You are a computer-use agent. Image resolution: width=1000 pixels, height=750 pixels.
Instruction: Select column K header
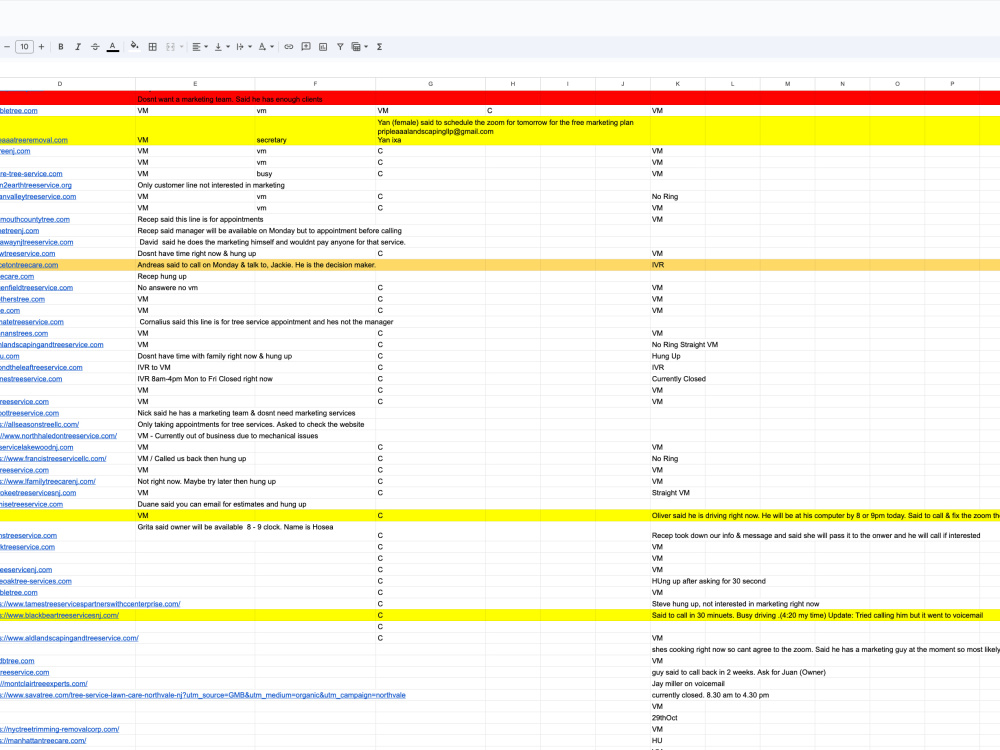coord(678,84)
